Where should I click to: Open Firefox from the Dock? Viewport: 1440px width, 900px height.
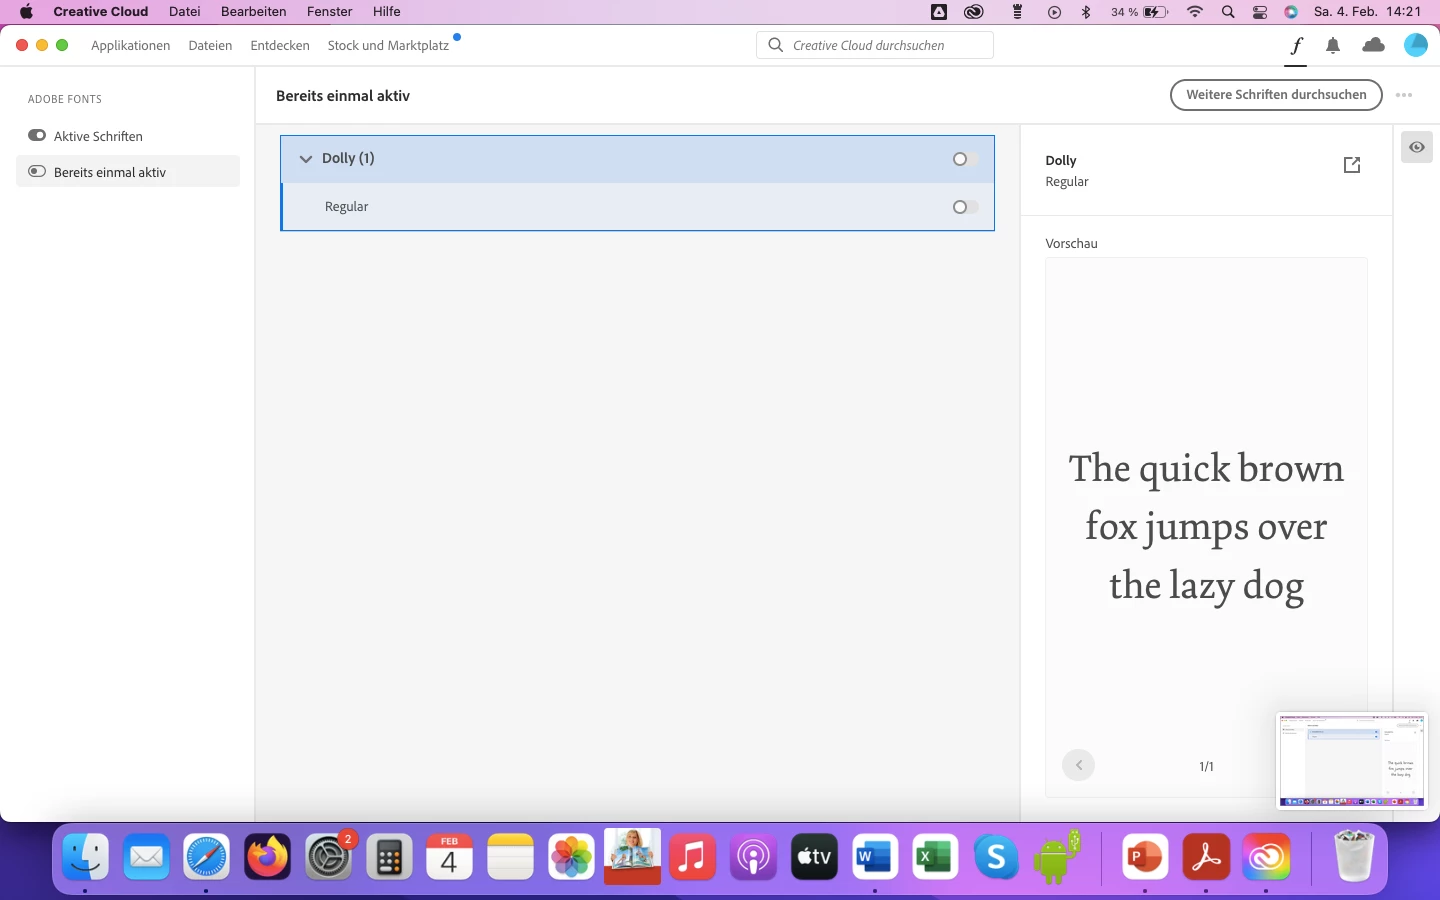click(x=268, y=857)
